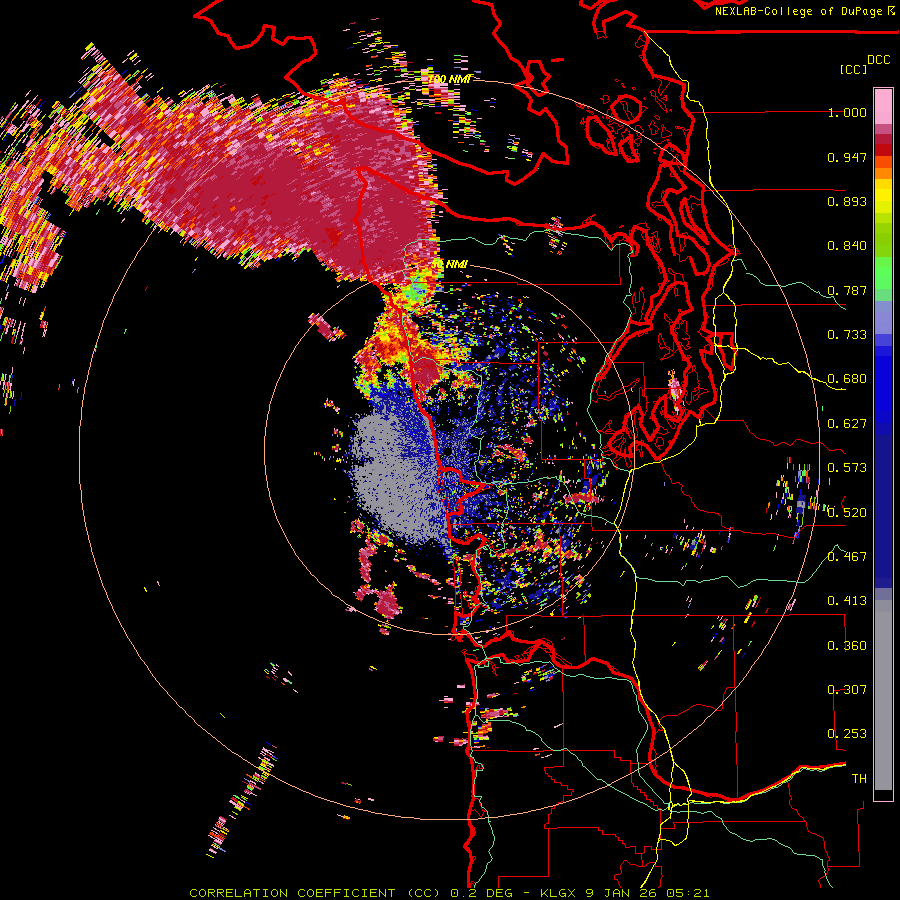This screenshot has height=900, width=900.
Task: Pick the yellow color bar segment
Action: coord(883,196)
